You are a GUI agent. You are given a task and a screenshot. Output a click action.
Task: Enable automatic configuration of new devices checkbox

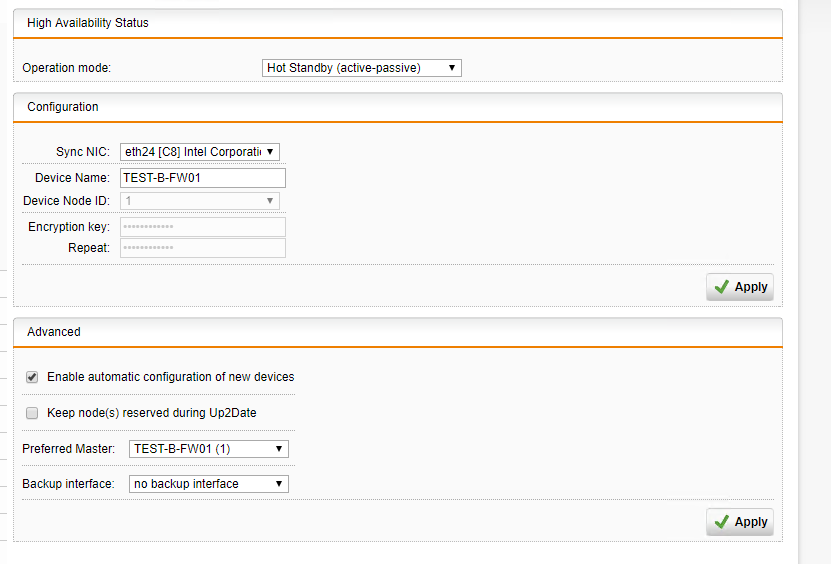tap(32, 377)
